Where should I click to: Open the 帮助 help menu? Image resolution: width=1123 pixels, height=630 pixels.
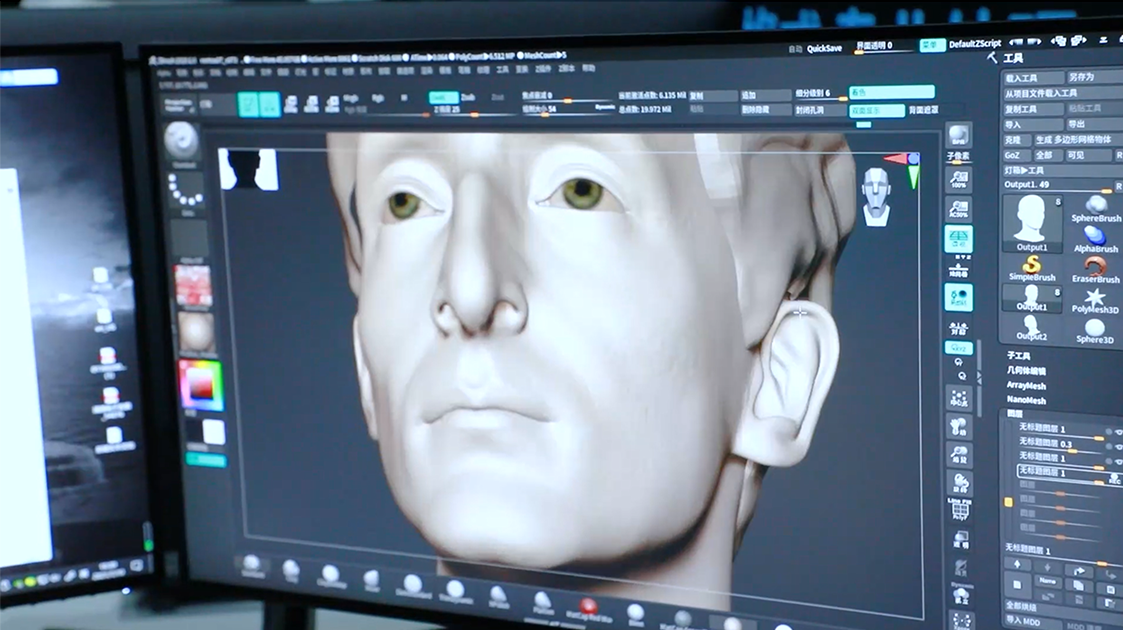point(589,69)
